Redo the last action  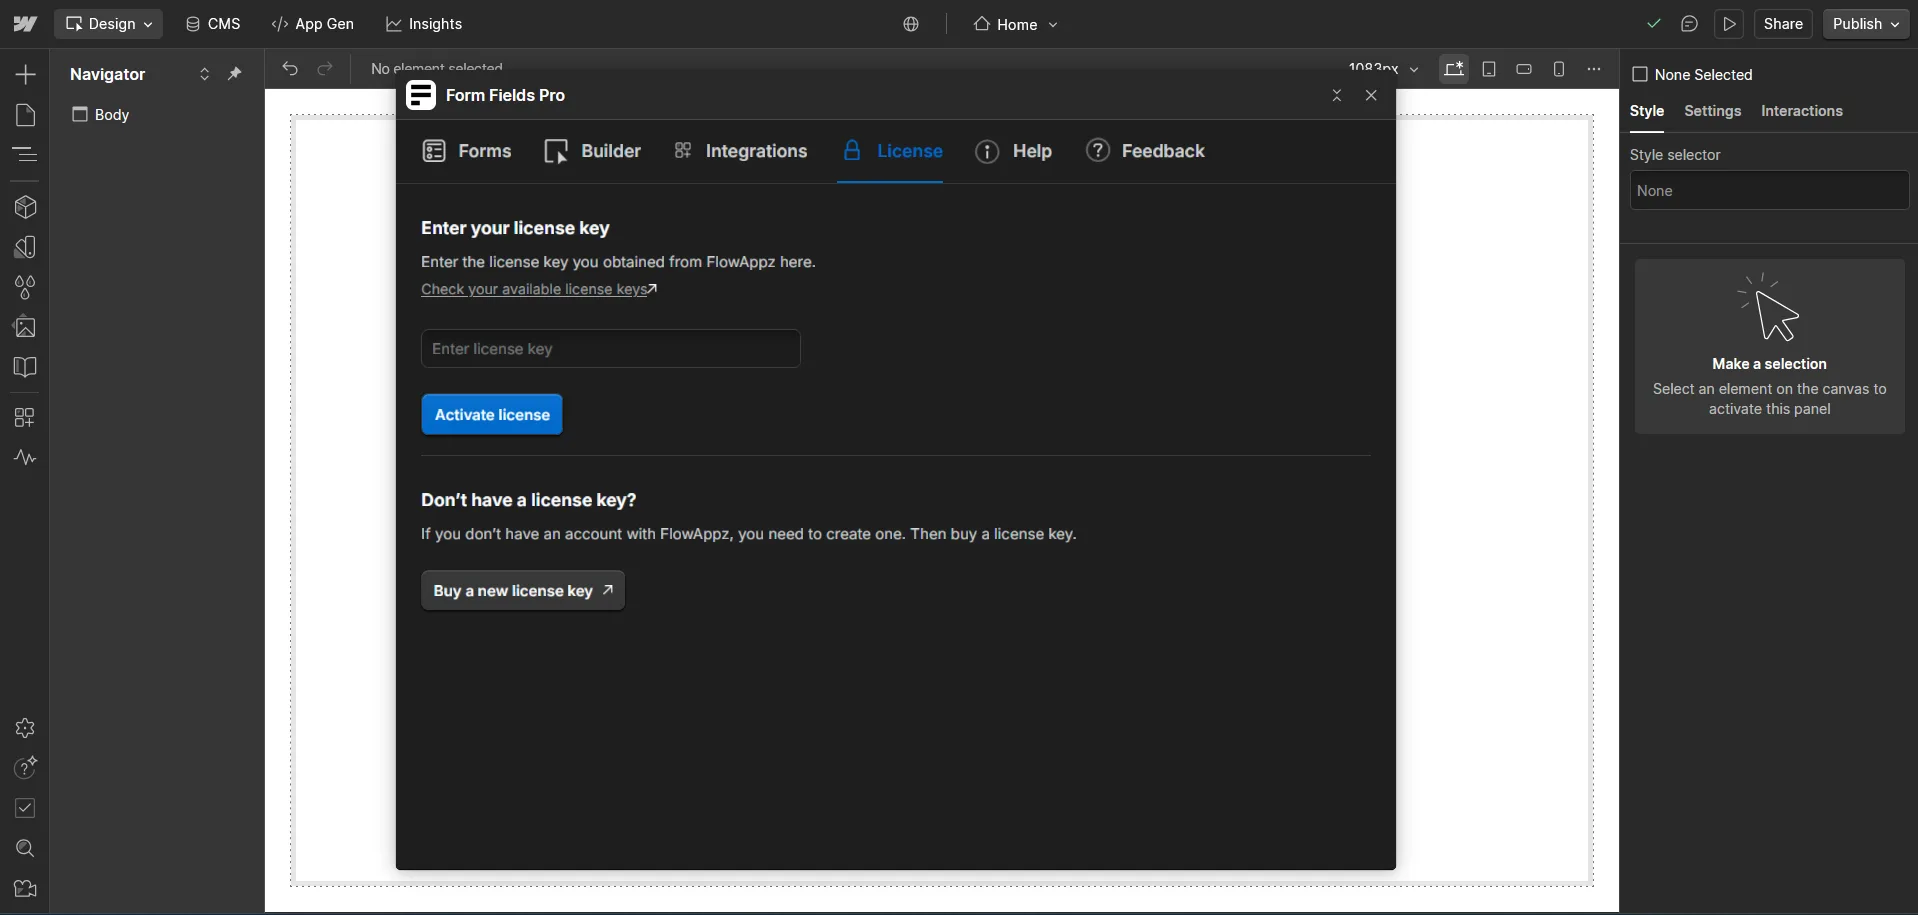click(325, 69)
